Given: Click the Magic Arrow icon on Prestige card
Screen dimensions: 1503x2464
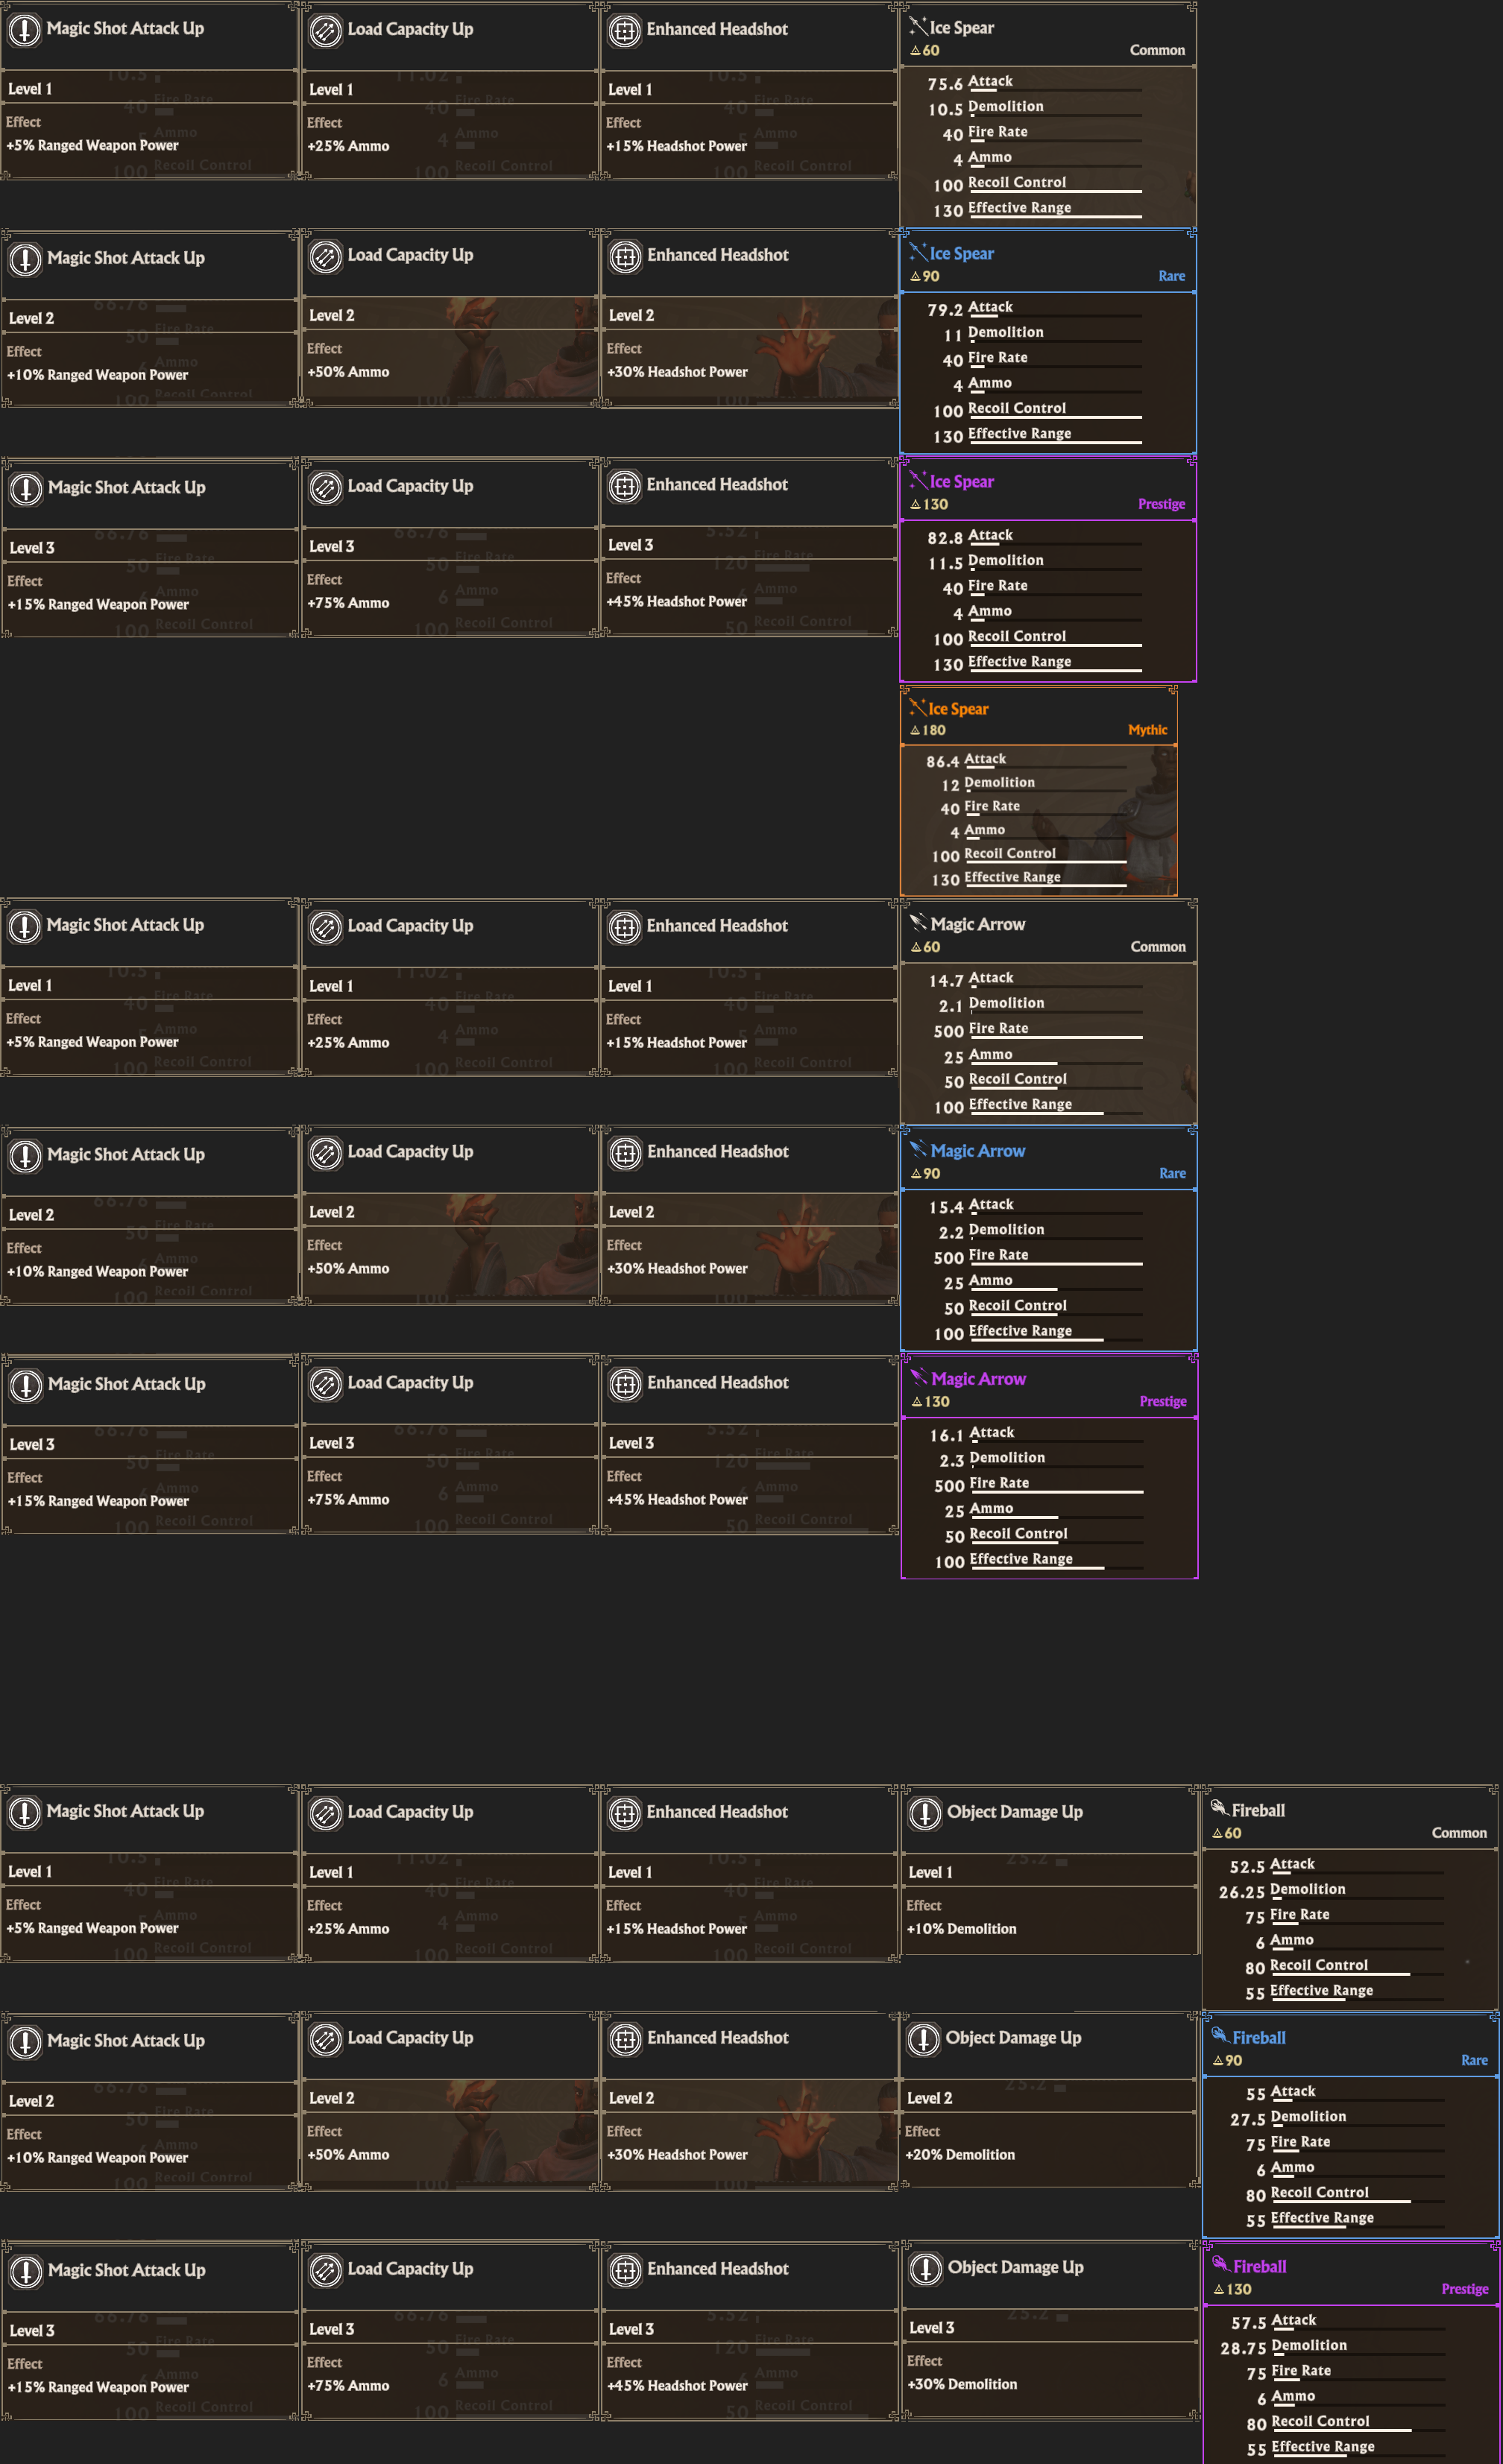Looking at the screenshot, I should click(x=919, y=1377).
